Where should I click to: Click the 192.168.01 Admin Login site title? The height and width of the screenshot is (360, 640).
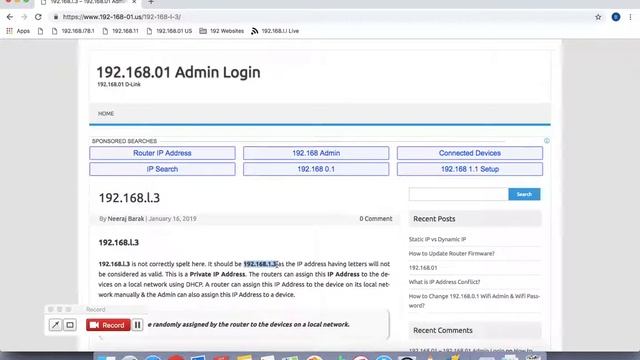[x=178, y=72]
